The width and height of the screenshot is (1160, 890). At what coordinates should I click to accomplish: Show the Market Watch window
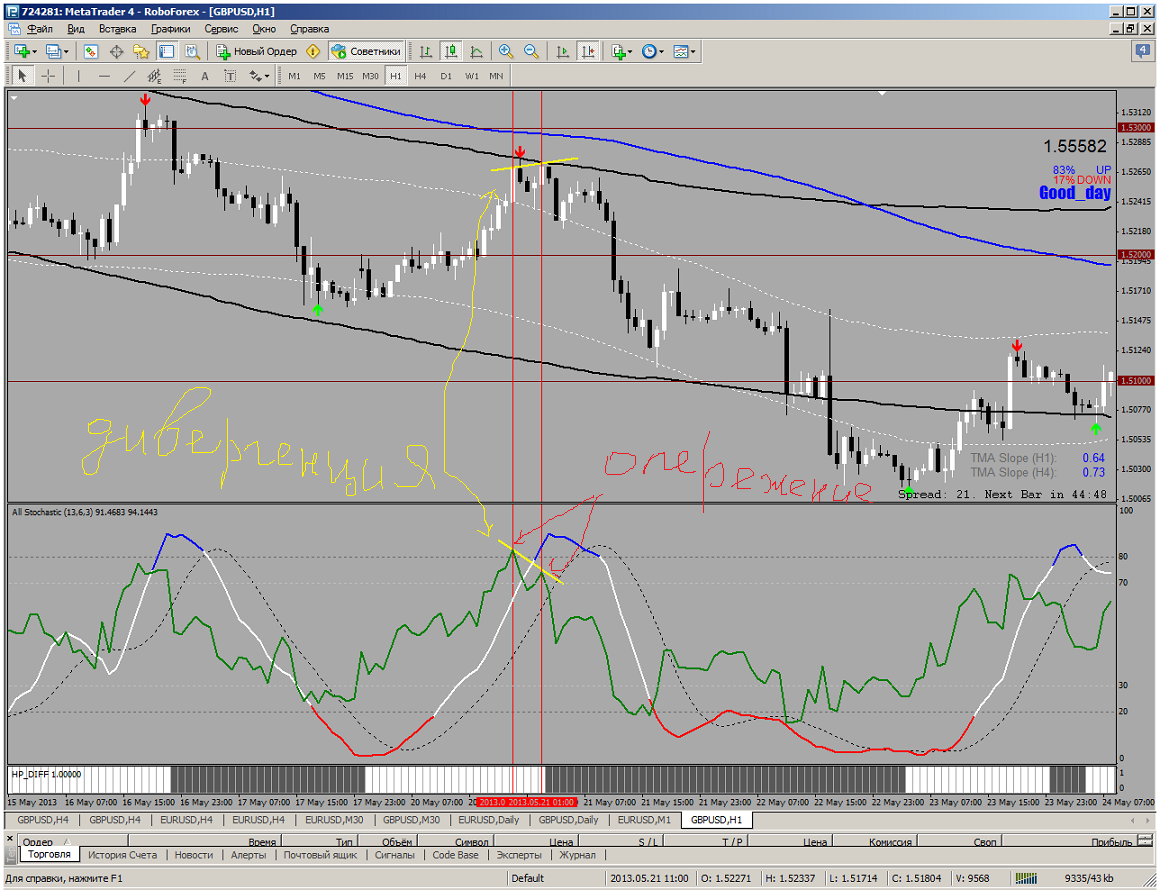(91, 51)
